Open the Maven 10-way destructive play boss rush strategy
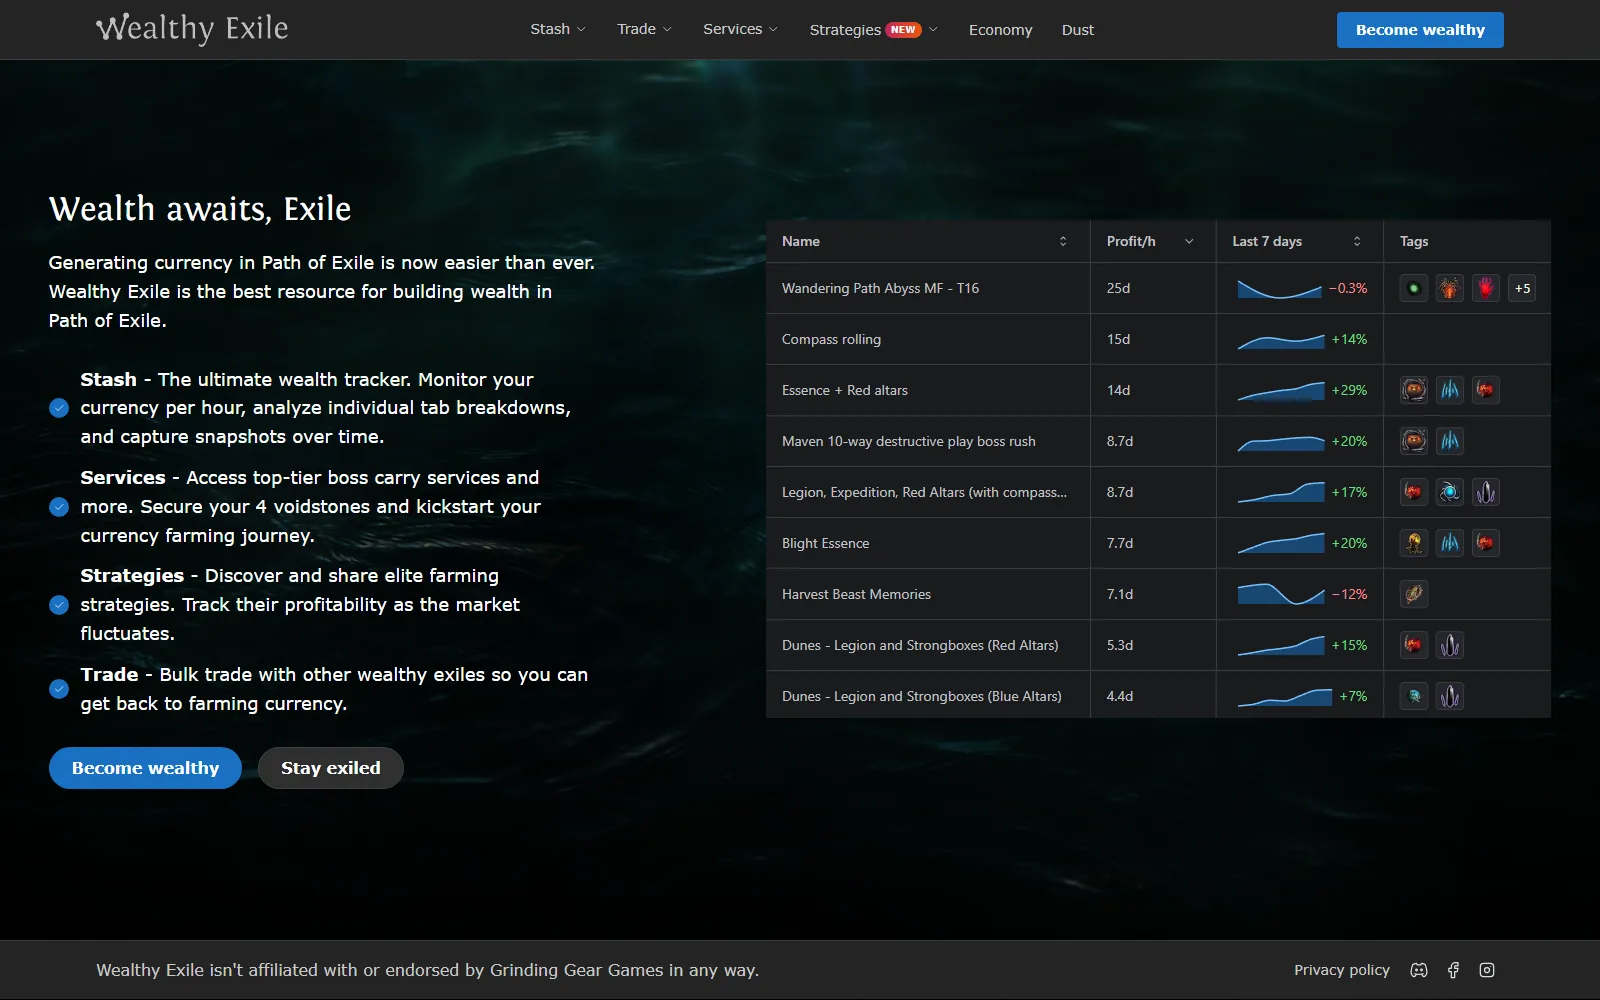This screenshot has width=1600, height=1000. 909,441
